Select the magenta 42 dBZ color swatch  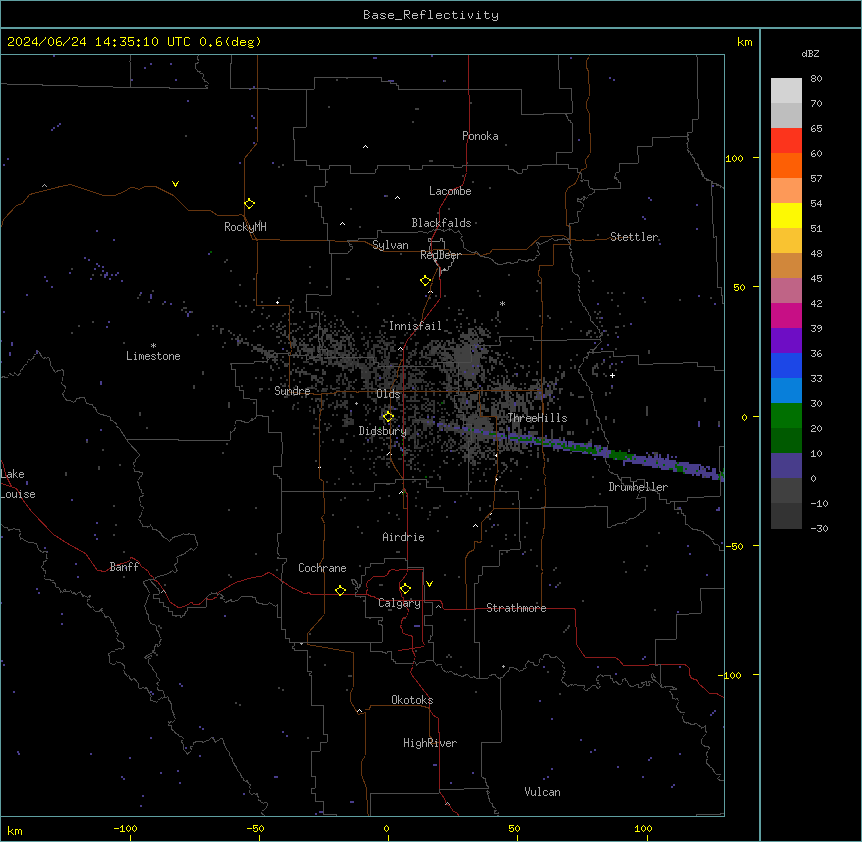tap(786, 315)
